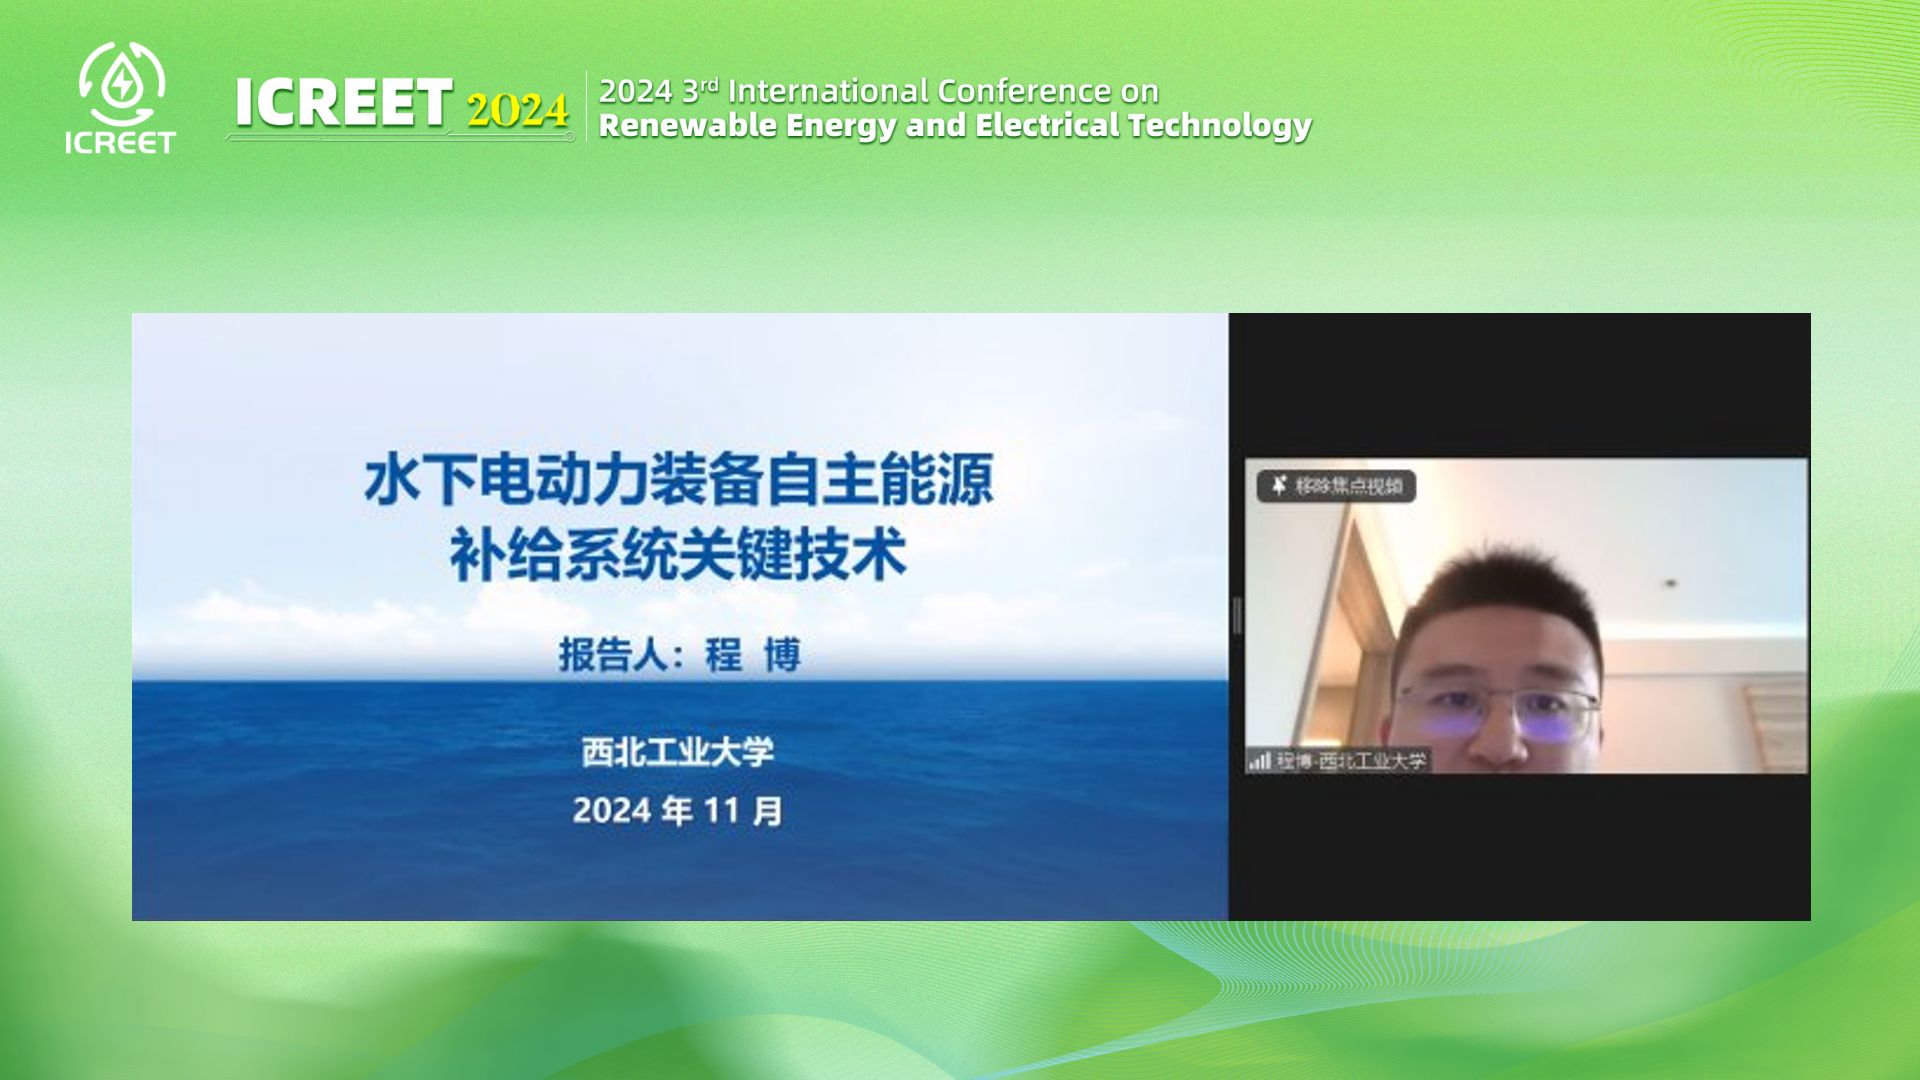1920x1080 pixels.
Task: Click the ICREET wordmark beneath the logo
Action: point(120,143)
